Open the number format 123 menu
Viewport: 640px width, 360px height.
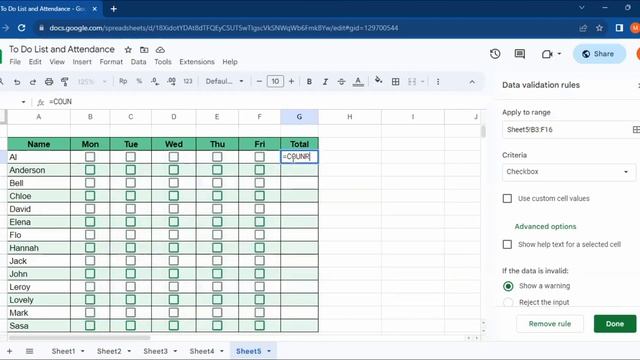point(188,81)
